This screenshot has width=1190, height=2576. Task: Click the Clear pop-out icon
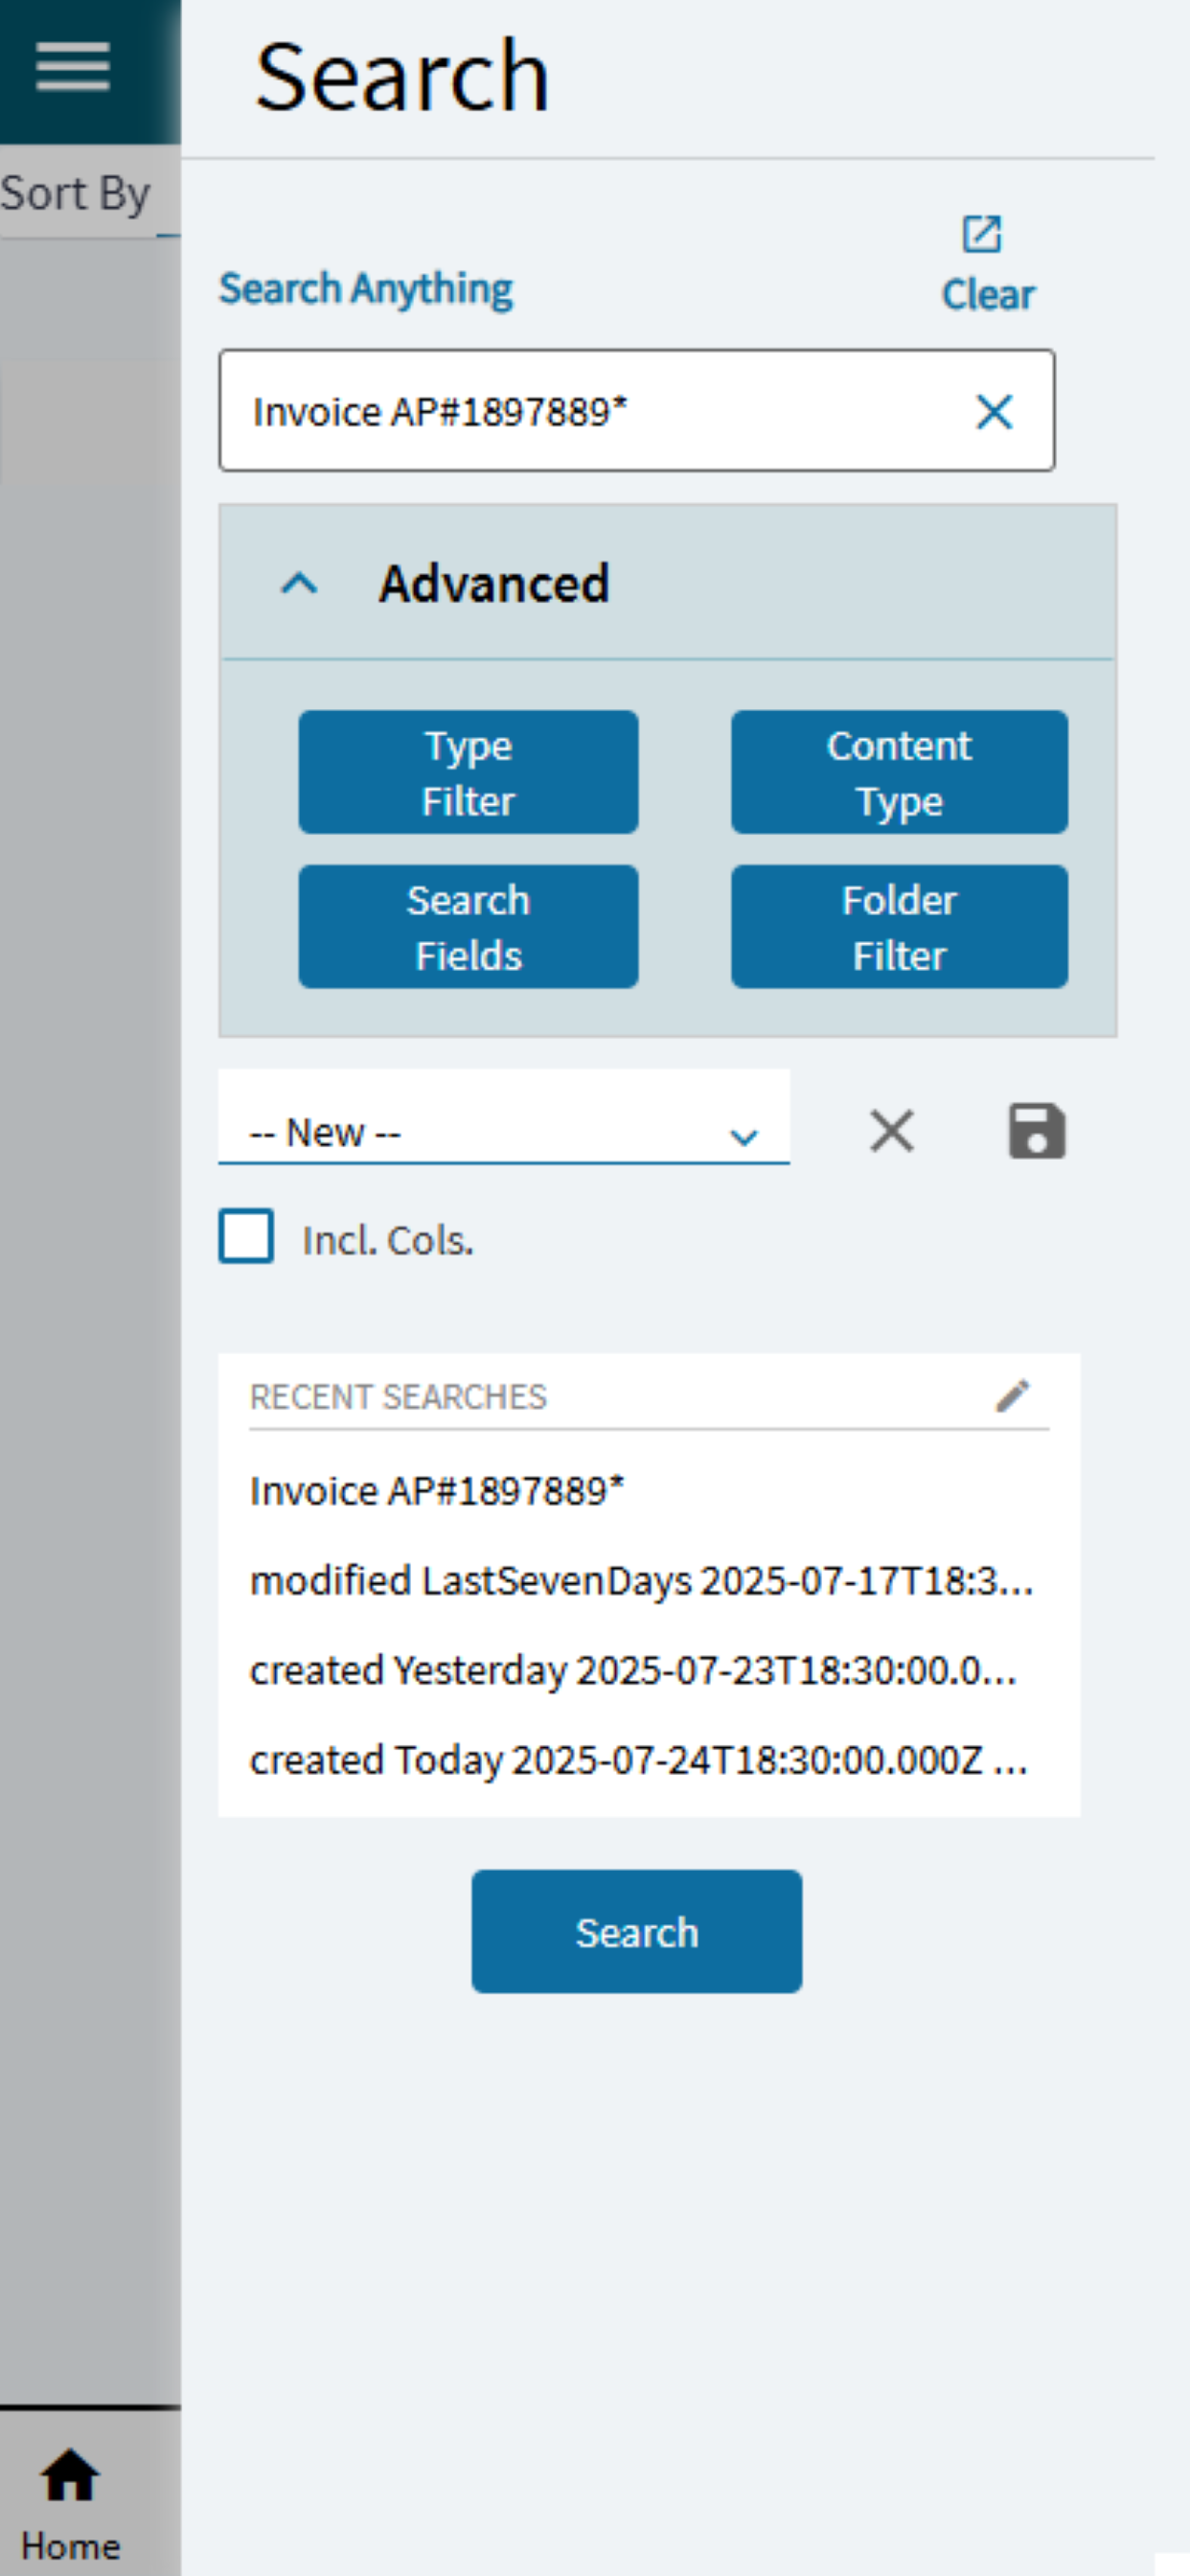(981, 234)
